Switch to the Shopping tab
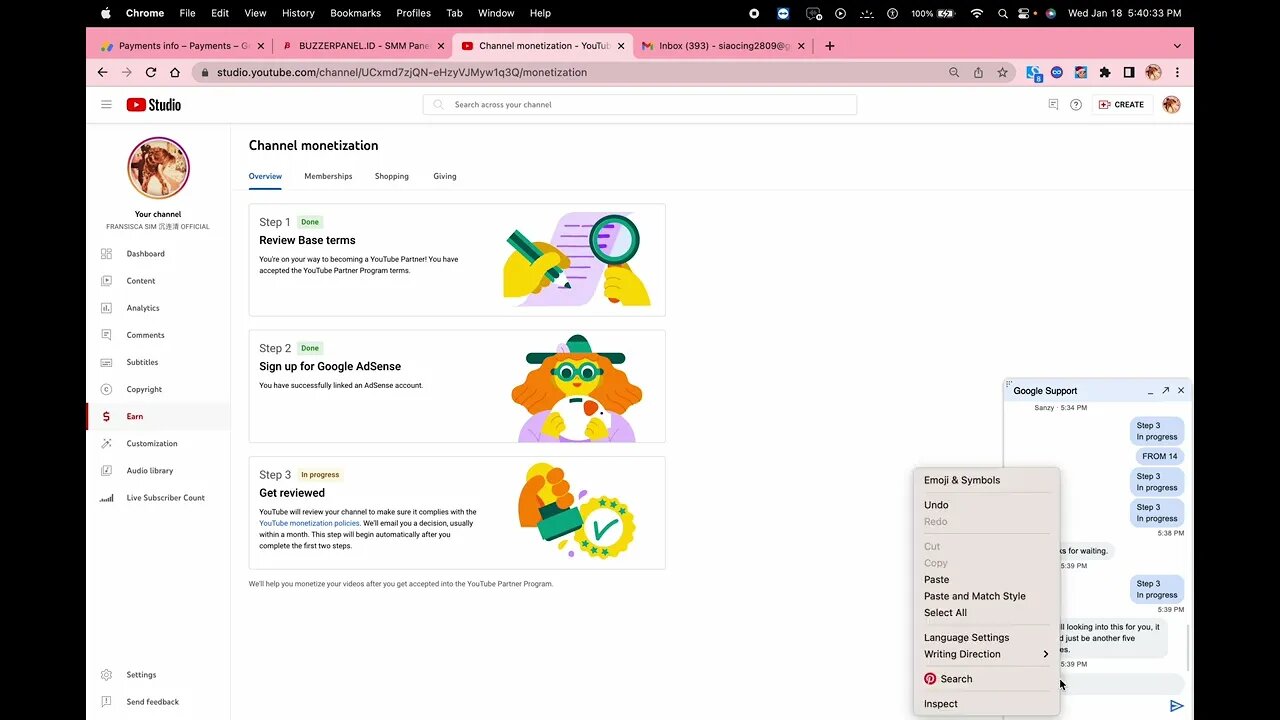Image resolution: width=1280 pixels, height=720 pixels. click(392, 176)
